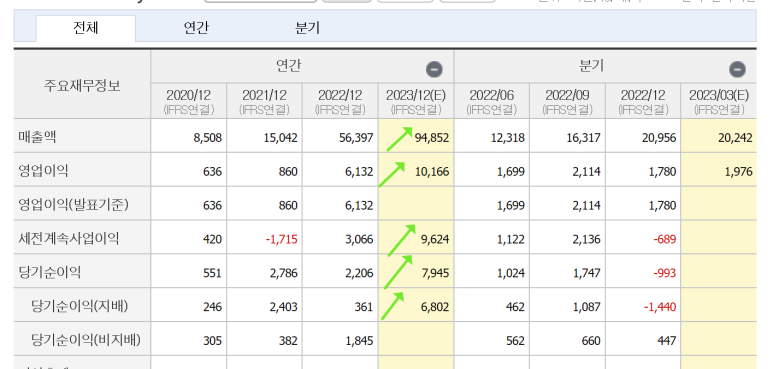Select red value -1,715 in 세전계속사업이익
773x369 pixels.
[281, 240]
